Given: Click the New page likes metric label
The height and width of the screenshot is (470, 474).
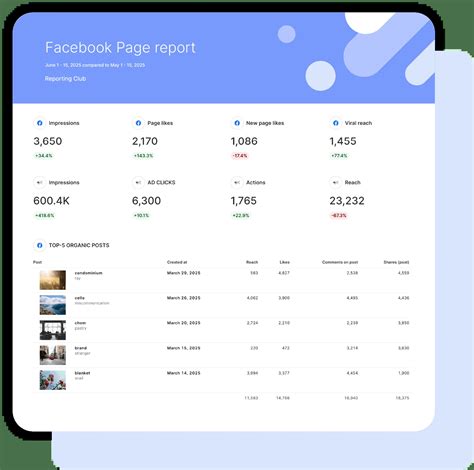Looking at the screenshot, I should (x=265, y=123).
